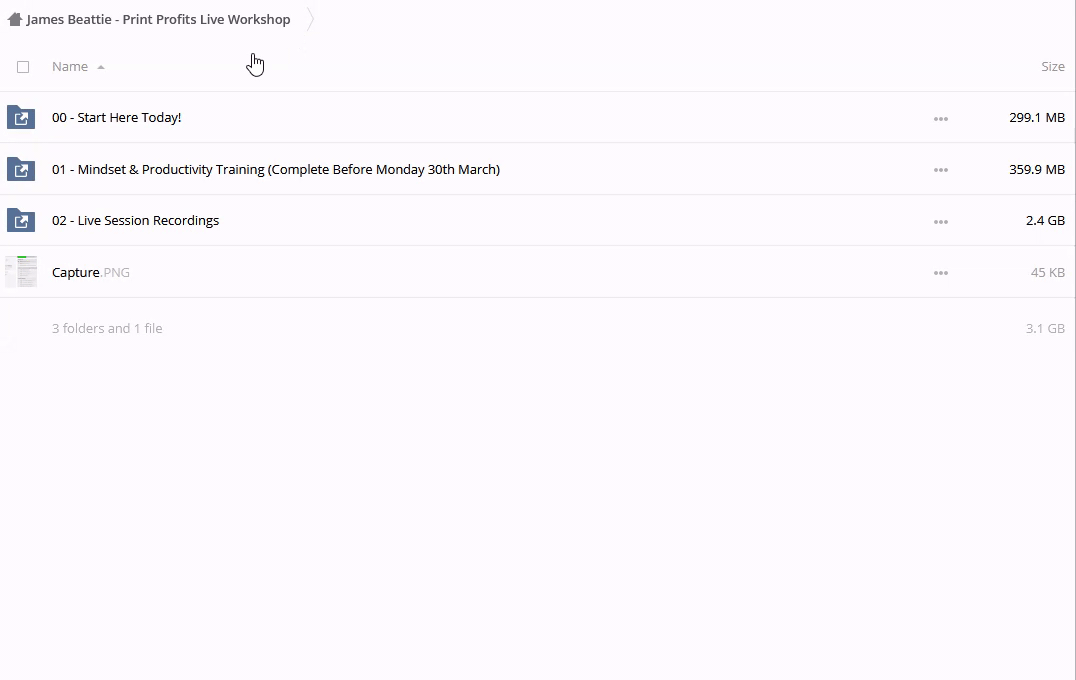Open Capture.PNG thumbnail preview
This screenshot has width=1076, height=680.
(21, 272)
